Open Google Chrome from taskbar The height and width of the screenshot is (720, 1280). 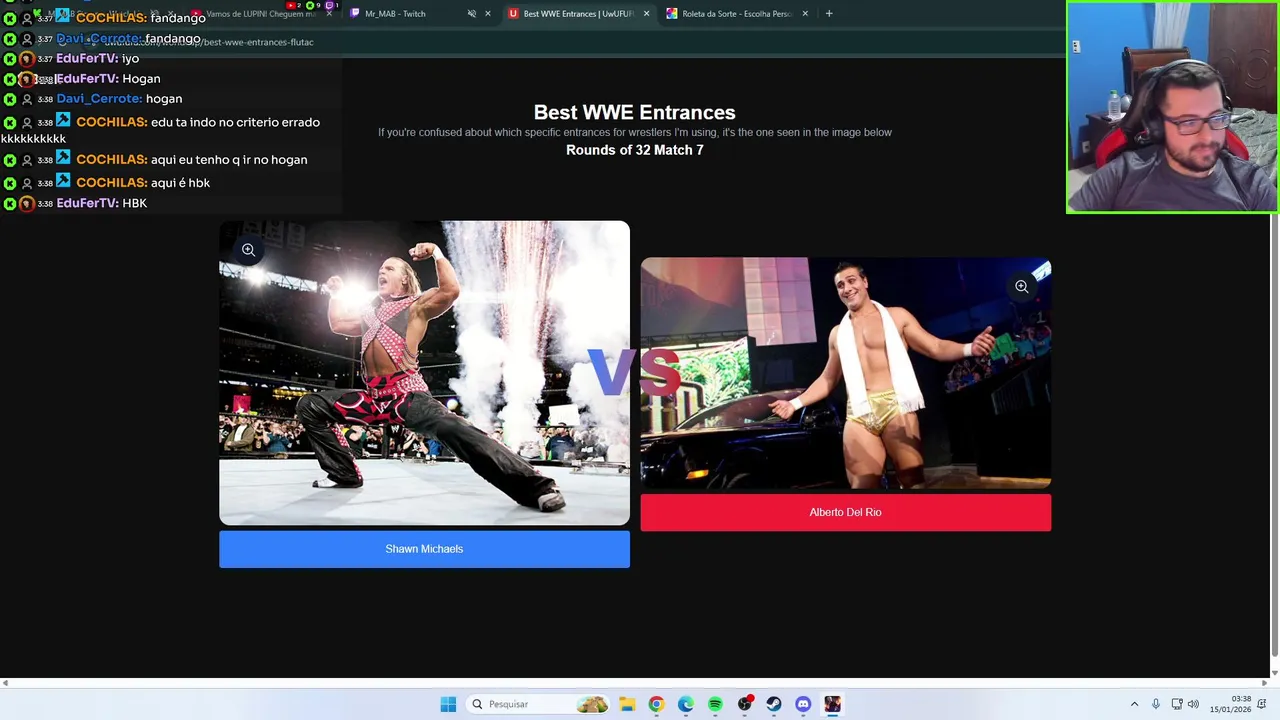(656, 704)
